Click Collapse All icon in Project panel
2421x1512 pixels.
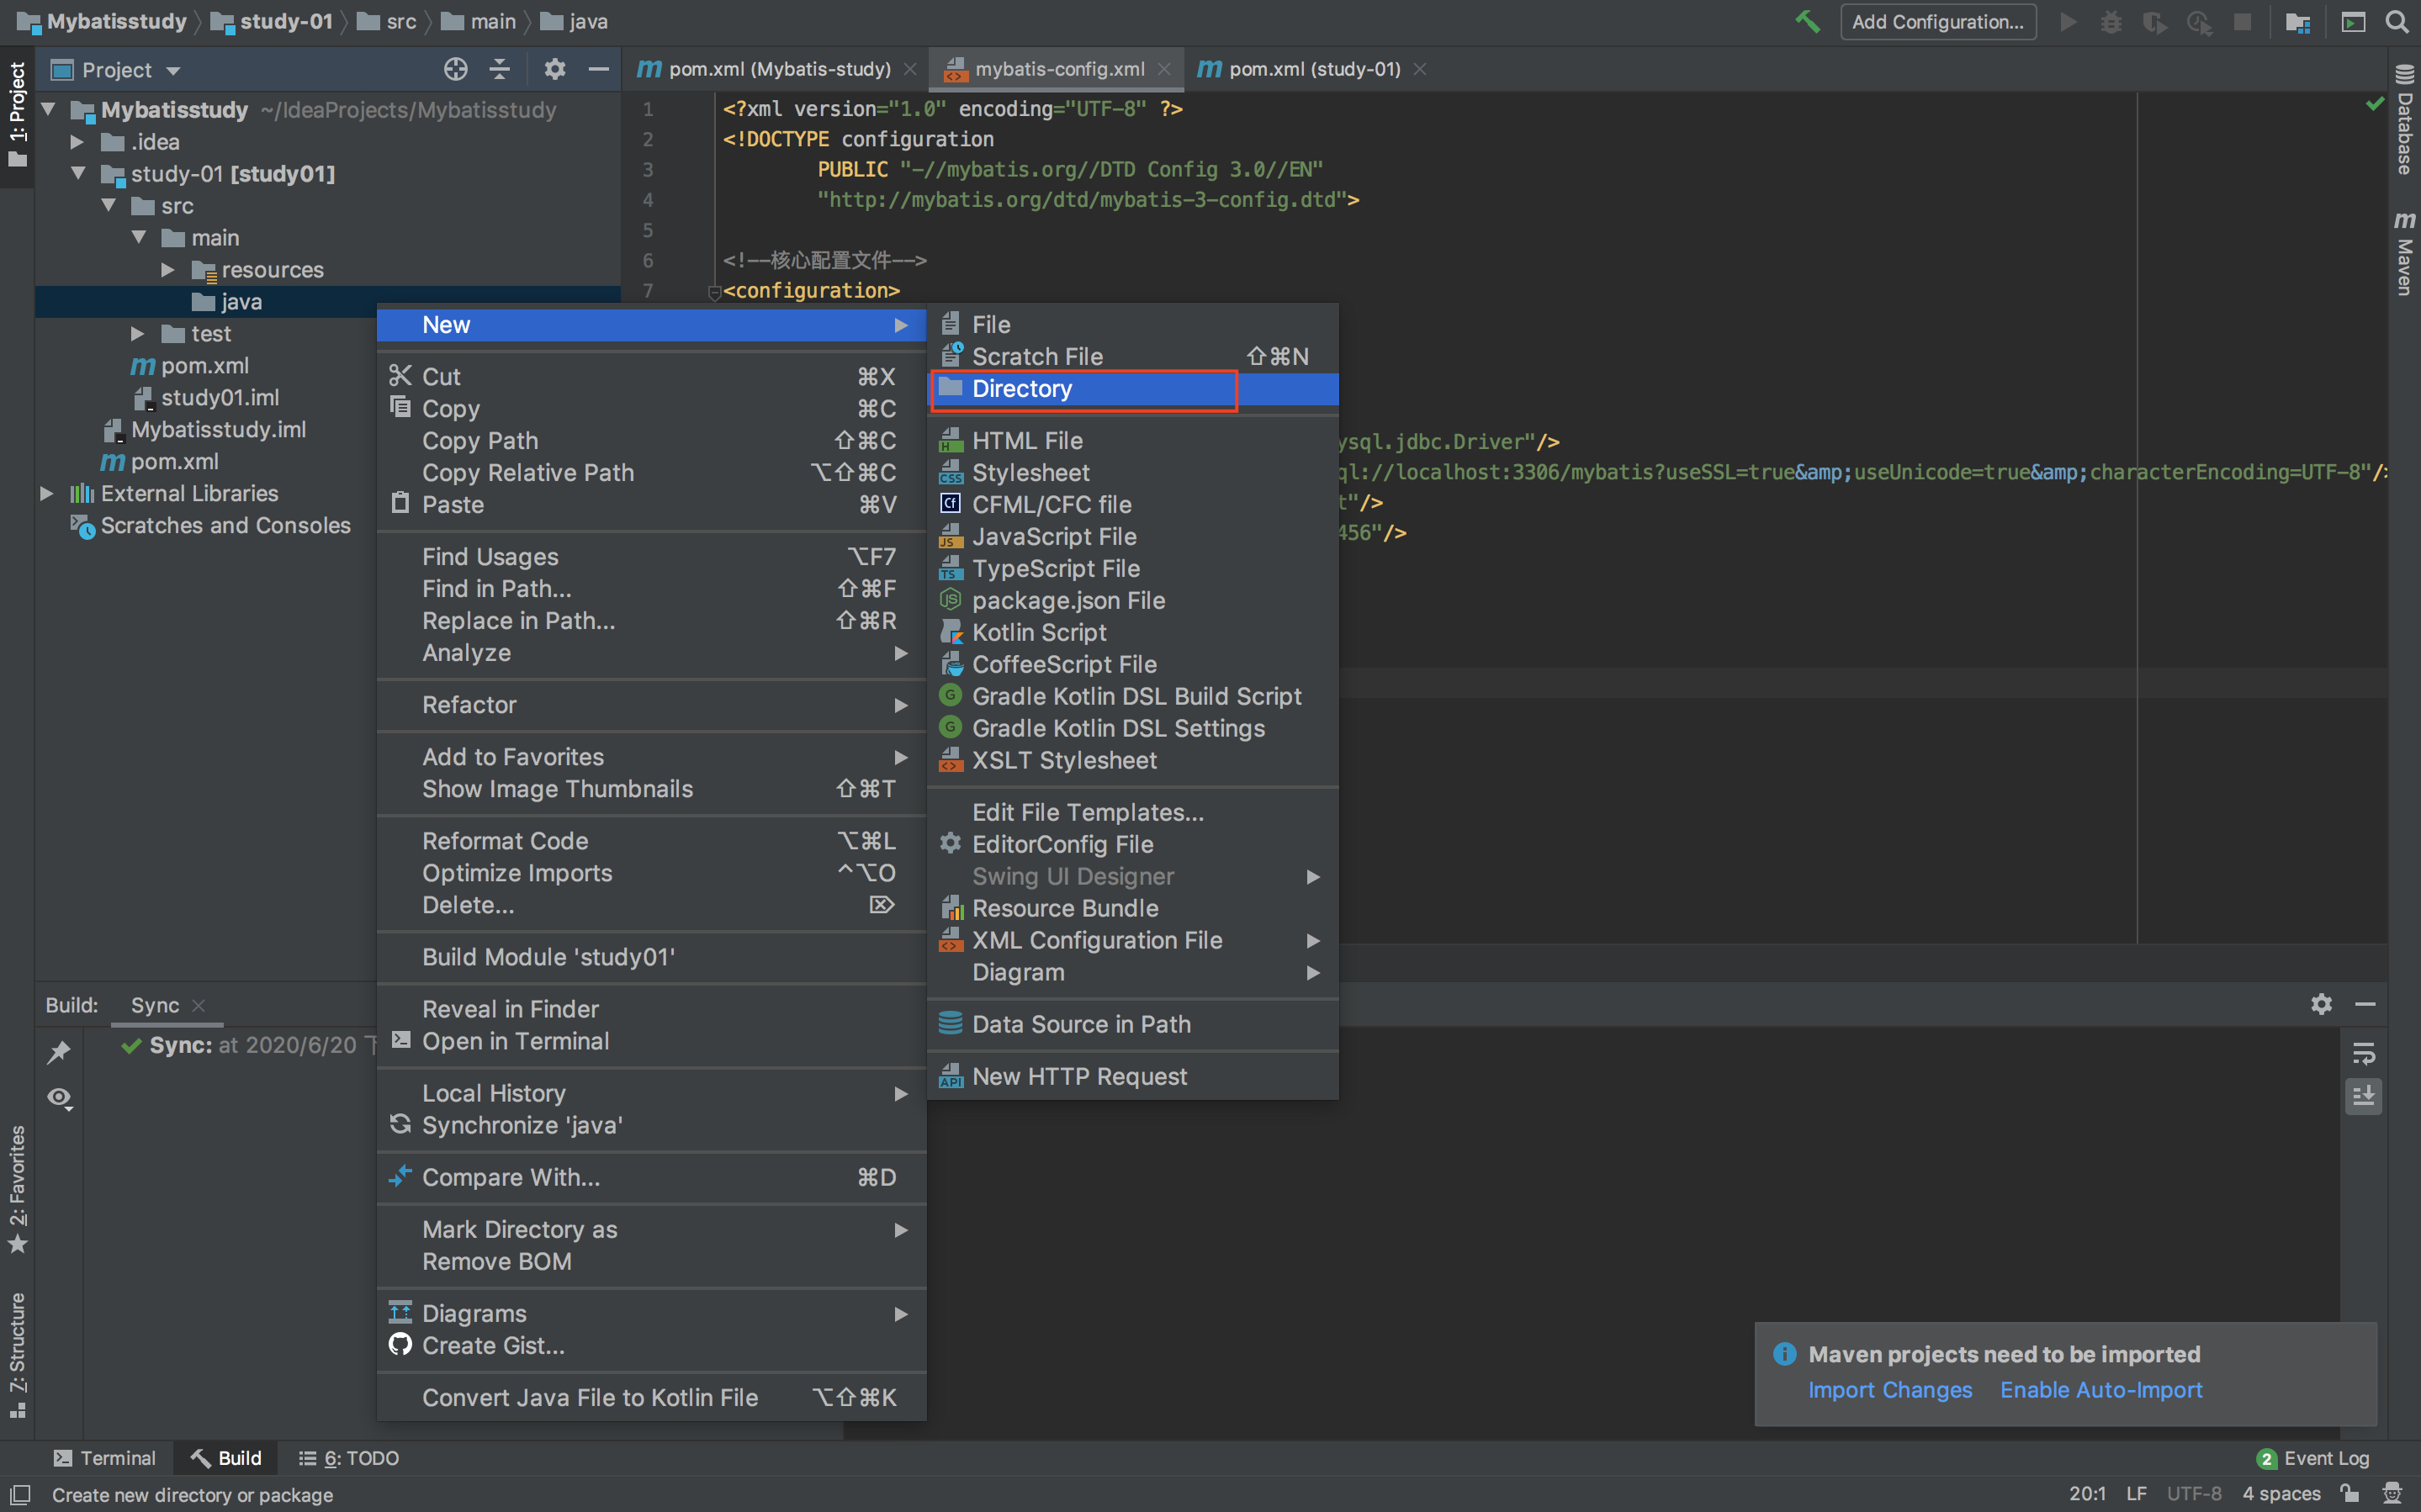point(500,69)
